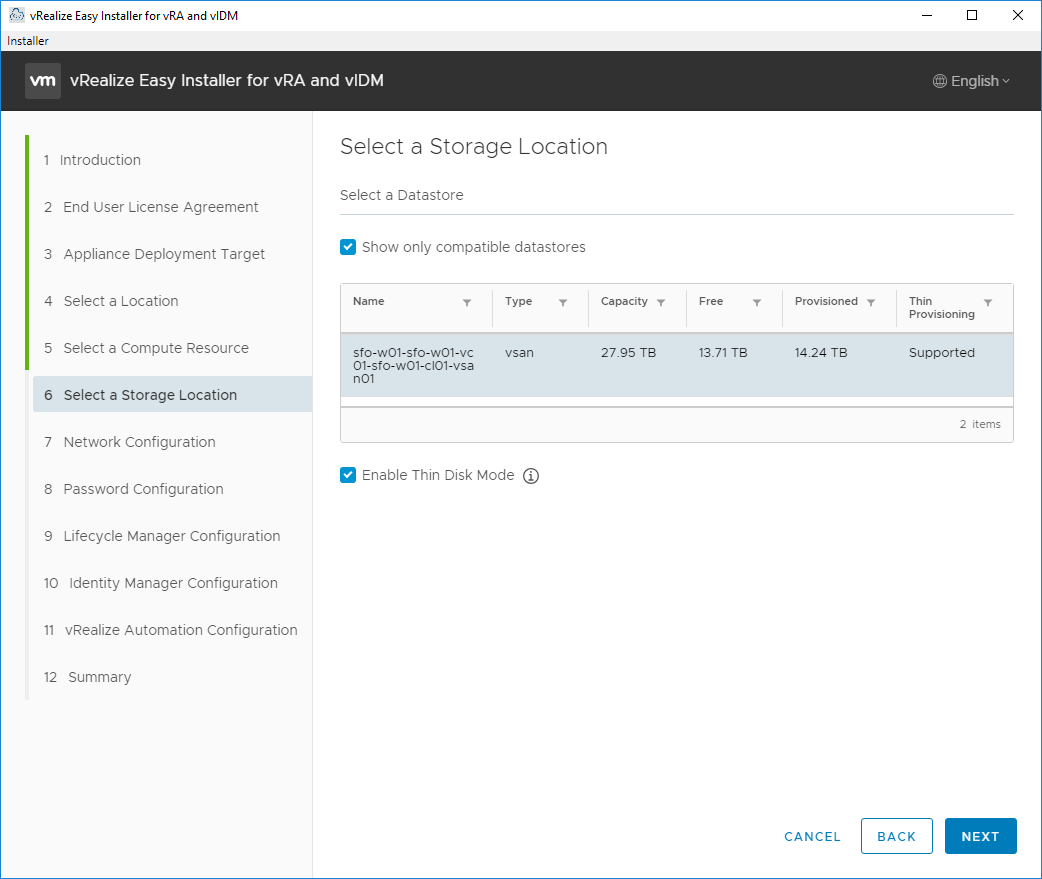Minimize the installer window
The image size is (1042, 879).
point(927,15)
